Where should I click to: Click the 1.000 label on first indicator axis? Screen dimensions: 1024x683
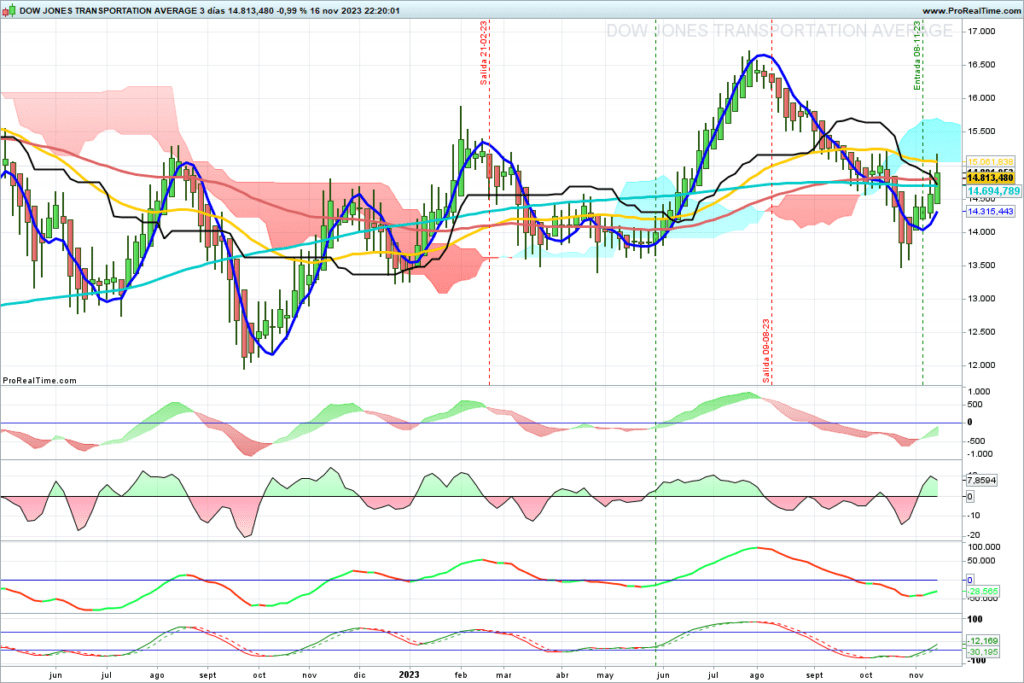click(980, 392)
